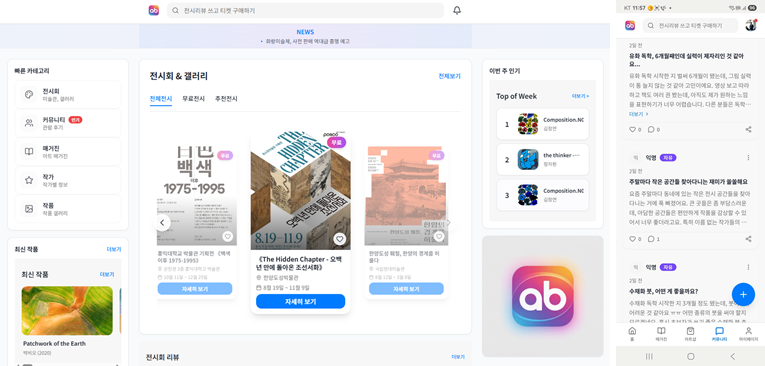Open options menu on 주말마다 작은 공간 post

(x=748, y=158)
